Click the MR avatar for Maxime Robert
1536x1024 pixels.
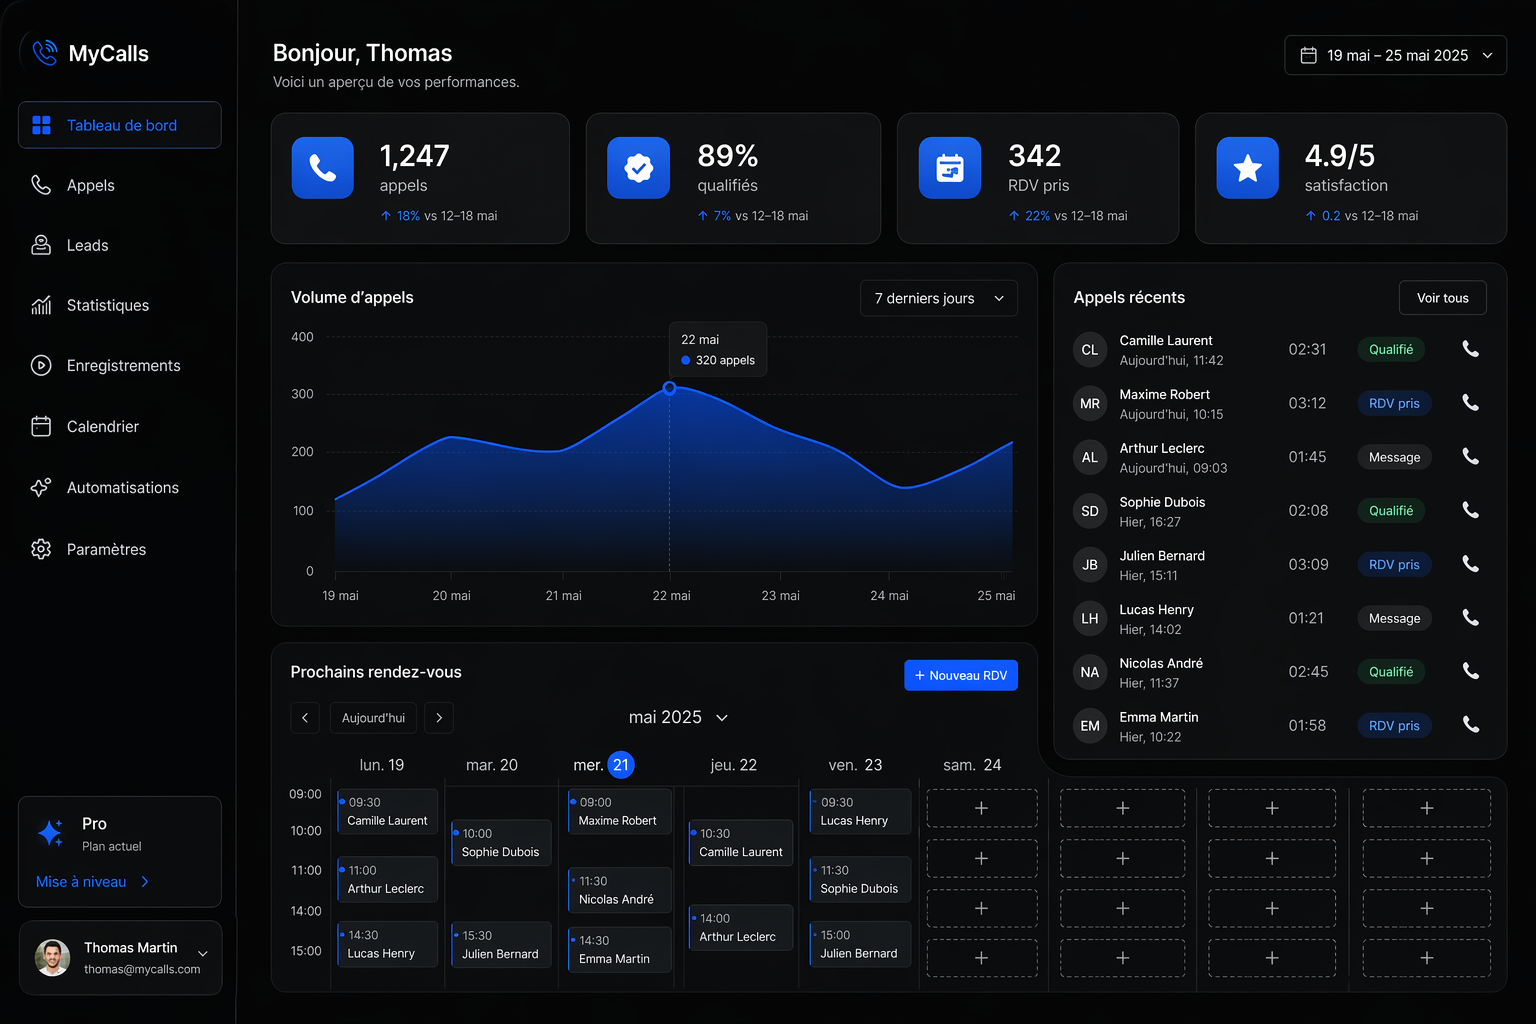[x=1090, y=404]
